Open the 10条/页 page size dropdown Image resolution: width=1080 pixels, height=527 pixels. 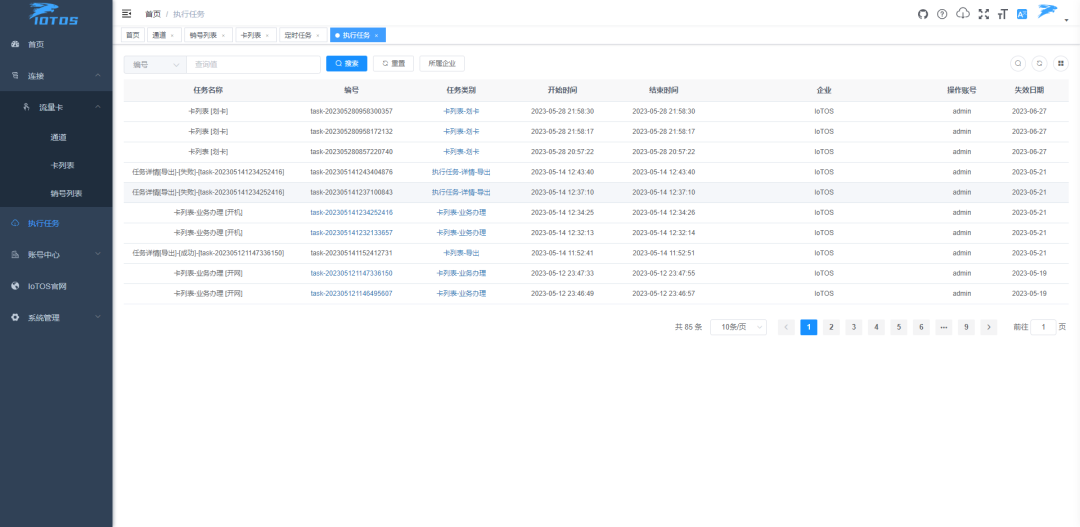pyautogui.click(x=738, y=327)
